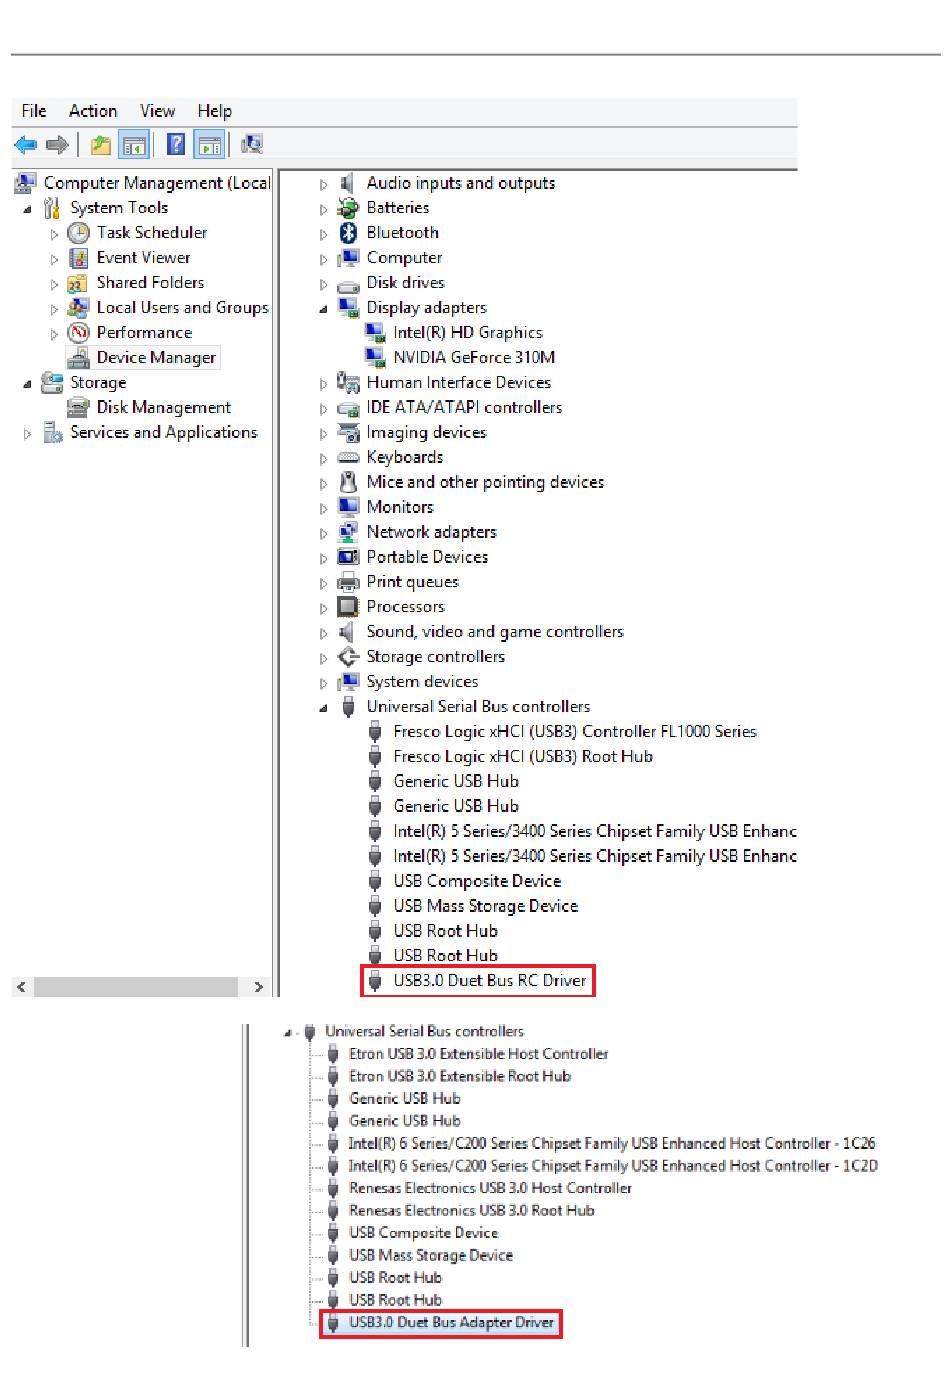This screenshot has width=950, height=1387.
Task: Select Computer Management (Local) root node
Action: (x=157, y=183)
